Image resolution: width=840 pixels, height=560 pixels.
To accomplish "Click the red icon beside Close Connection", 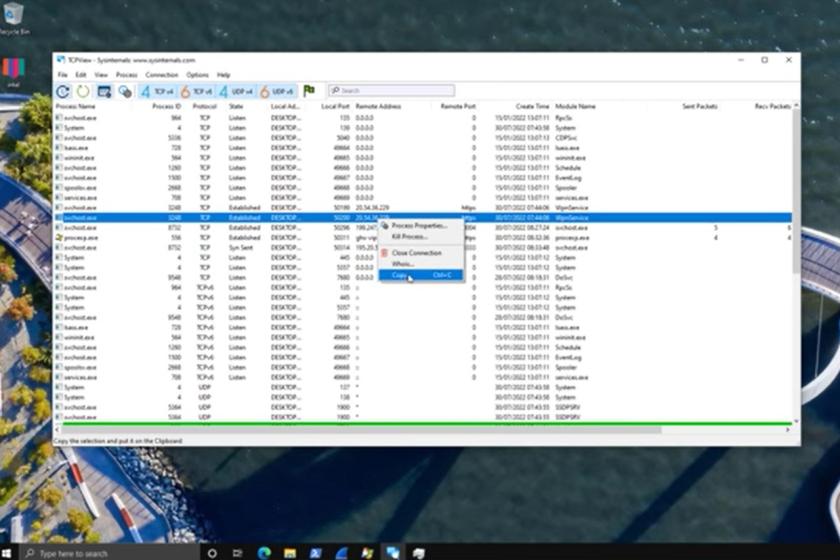I will [x=384, y=252].
